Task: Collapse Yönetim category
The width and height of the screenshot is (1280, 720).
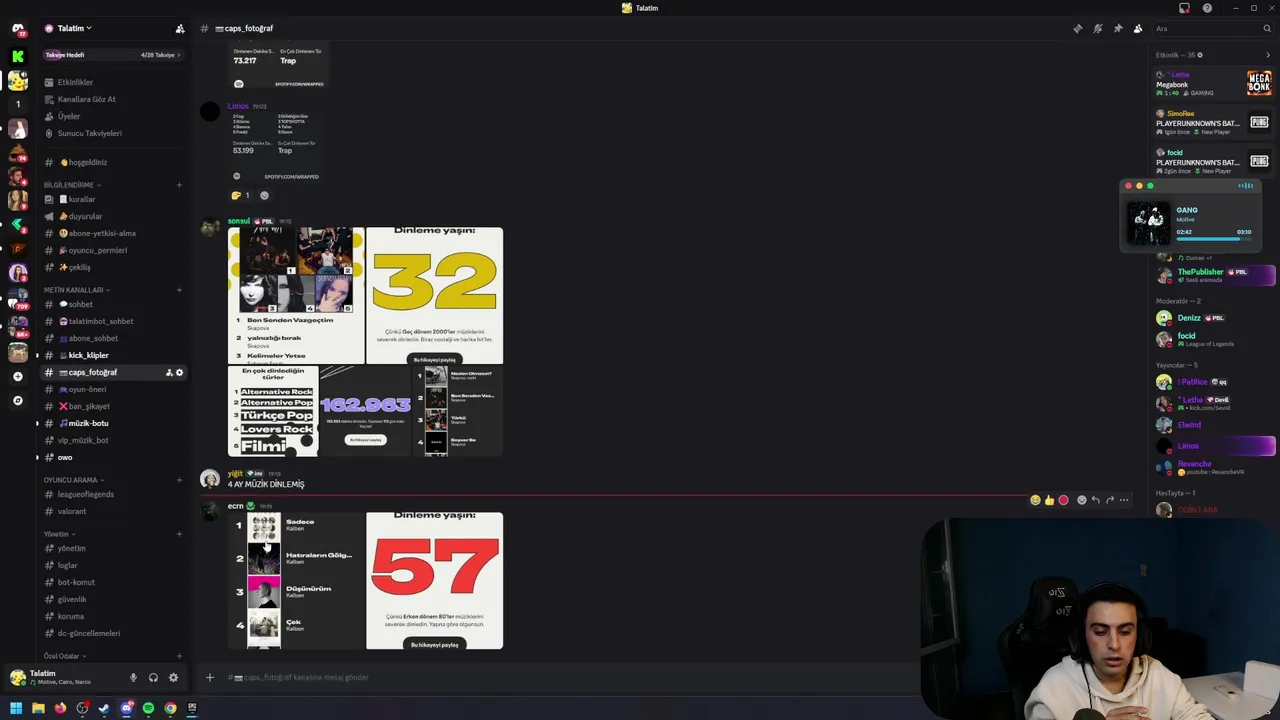Action: click(59, 534)
